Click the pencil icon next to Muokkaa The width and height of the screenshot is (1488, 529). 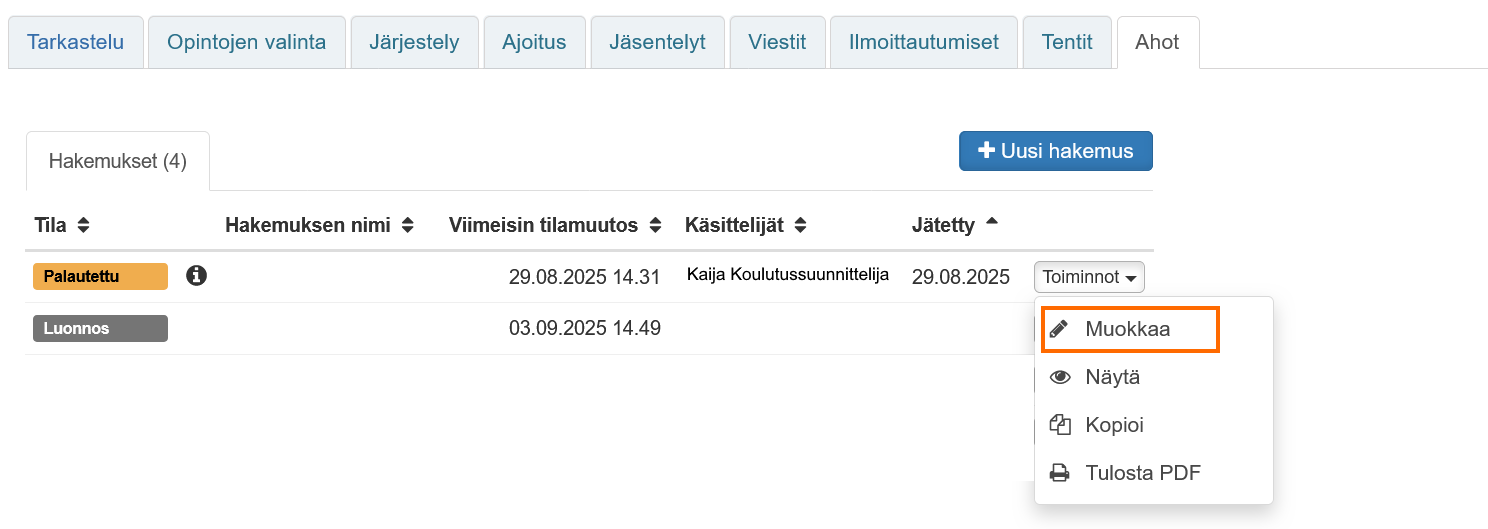coord(1059,329)
